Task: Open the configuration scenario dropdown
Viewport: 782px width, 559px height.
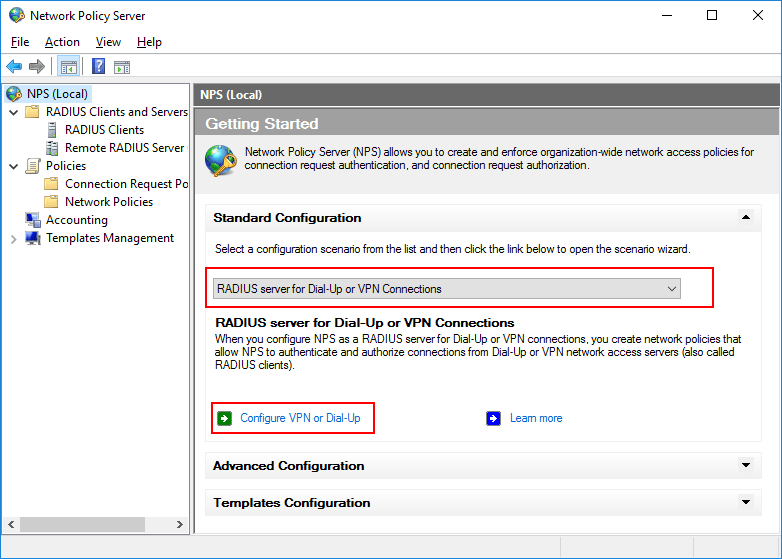Action: click(x=447, y=289)
